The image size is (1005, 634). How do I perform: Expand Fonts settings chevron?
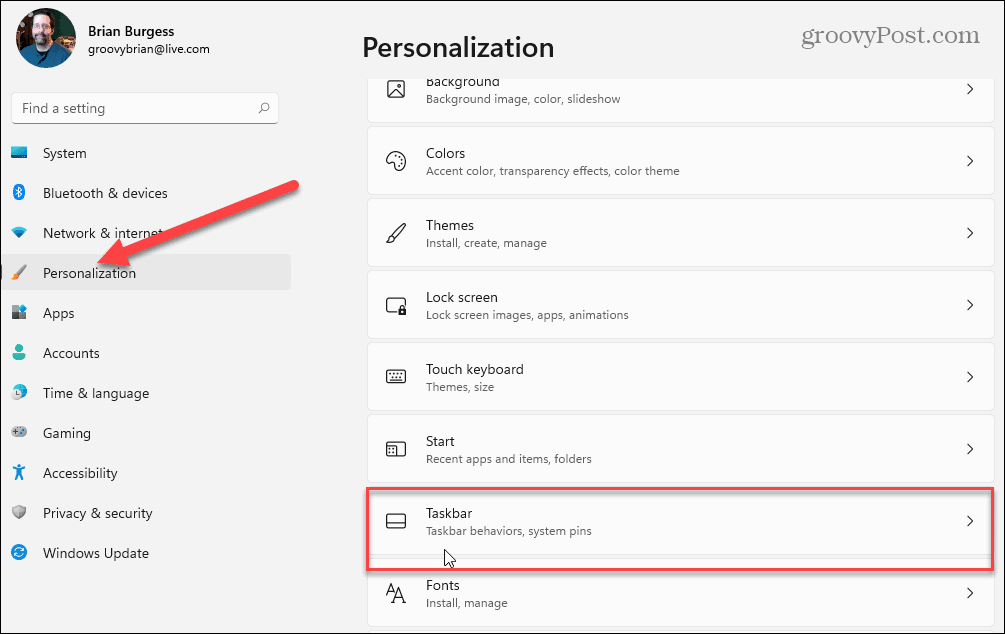click(x=970, y=593)
